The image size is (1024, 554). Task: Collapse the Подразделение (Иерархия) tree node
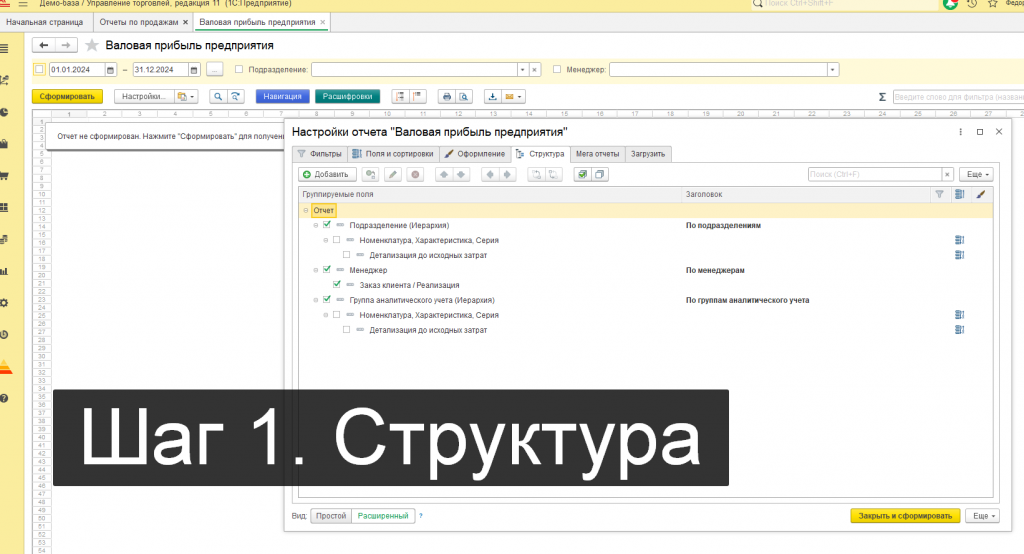(x=316, y=225)
